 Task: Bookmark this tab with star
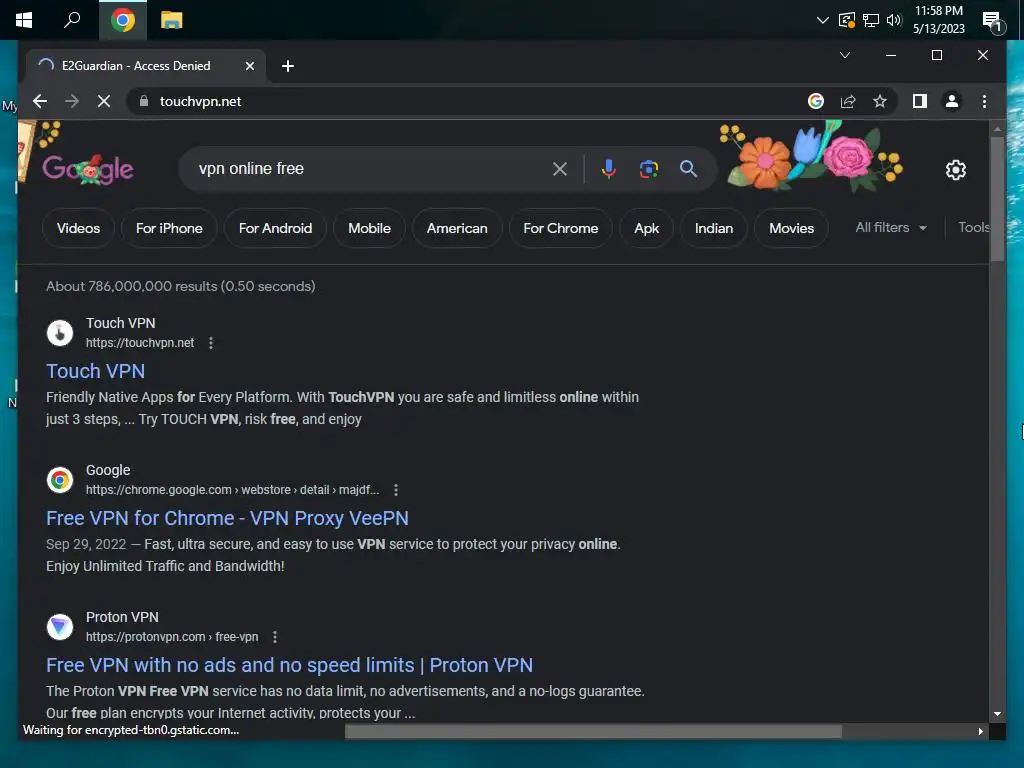[x=880, y=101]
